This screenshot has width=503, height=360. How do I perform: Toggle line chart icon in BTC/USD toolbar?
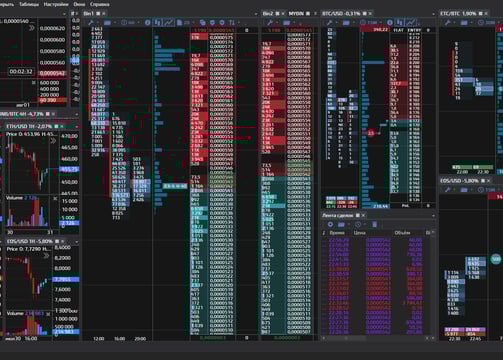411,22
